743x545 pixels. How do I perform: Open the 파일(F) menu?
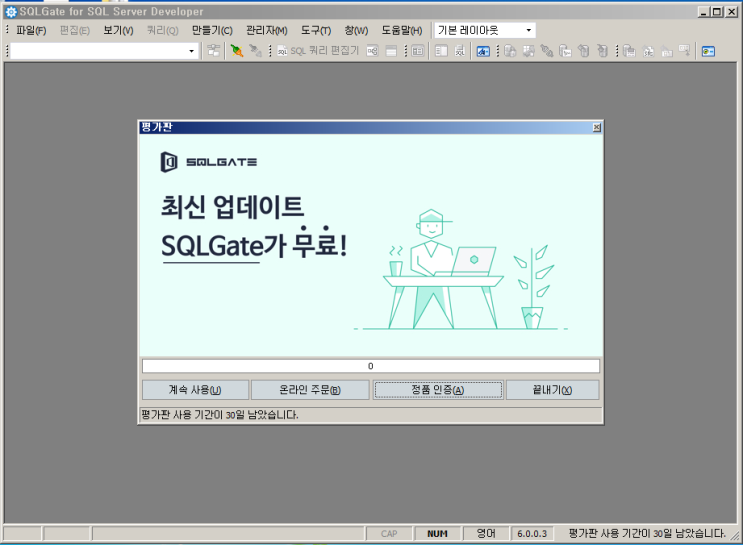click(31, 31)
